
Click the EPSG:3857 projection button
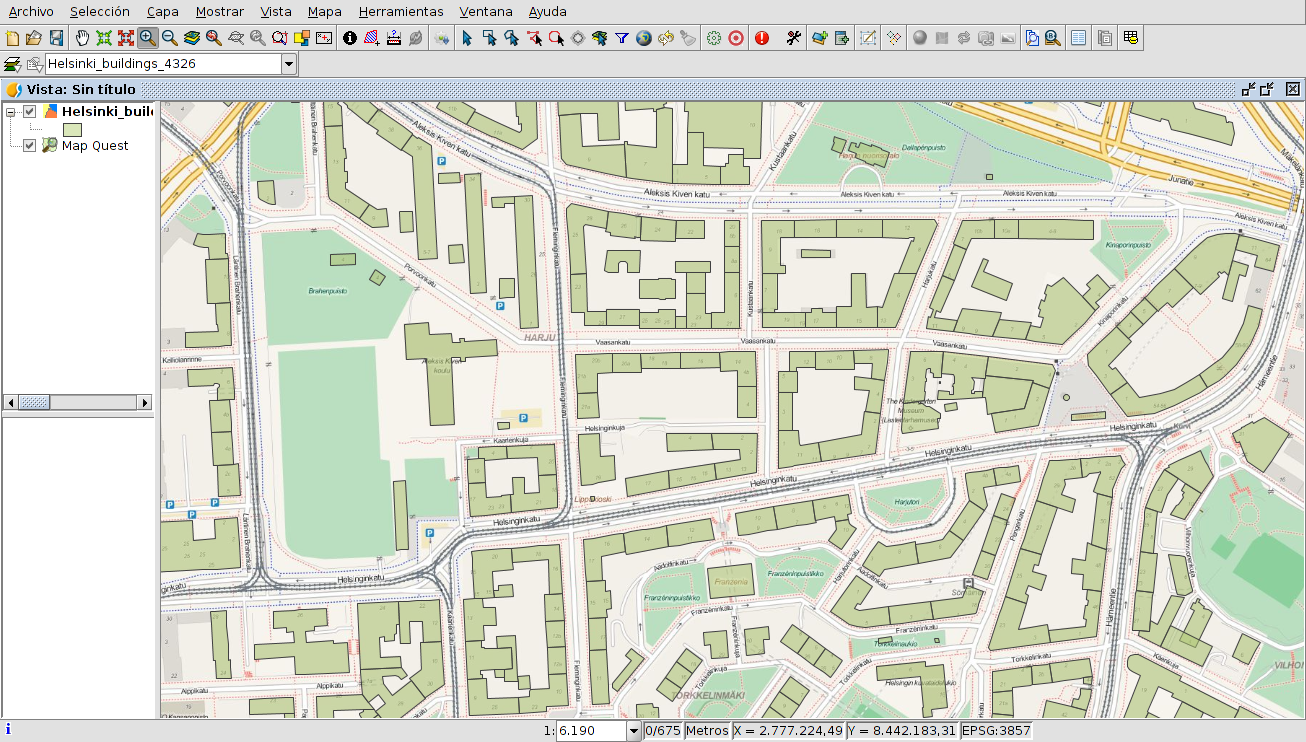click(995, 731)
